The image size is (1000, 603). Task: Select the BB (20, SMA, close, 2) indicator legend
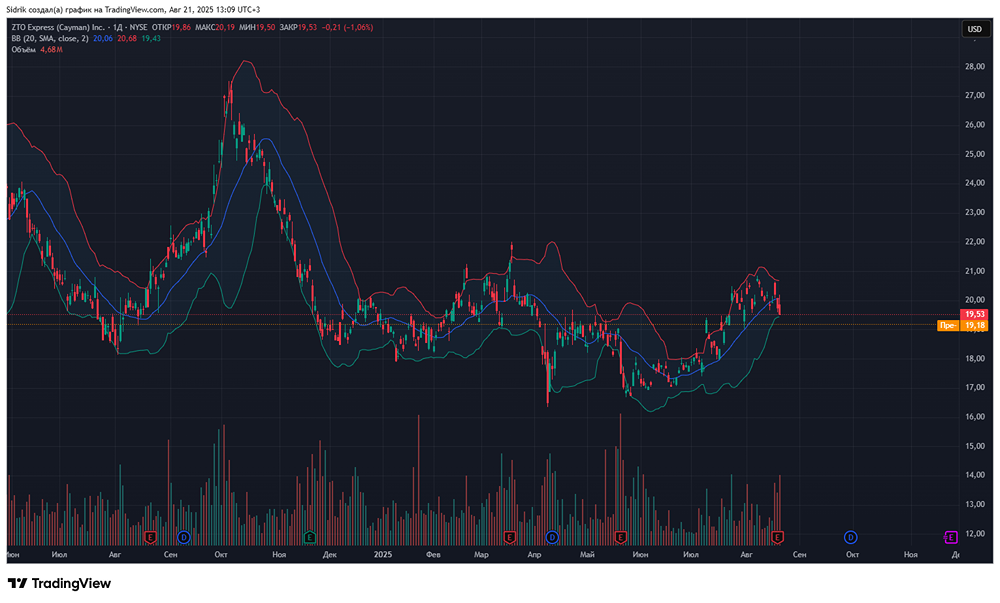coord(50,38)
